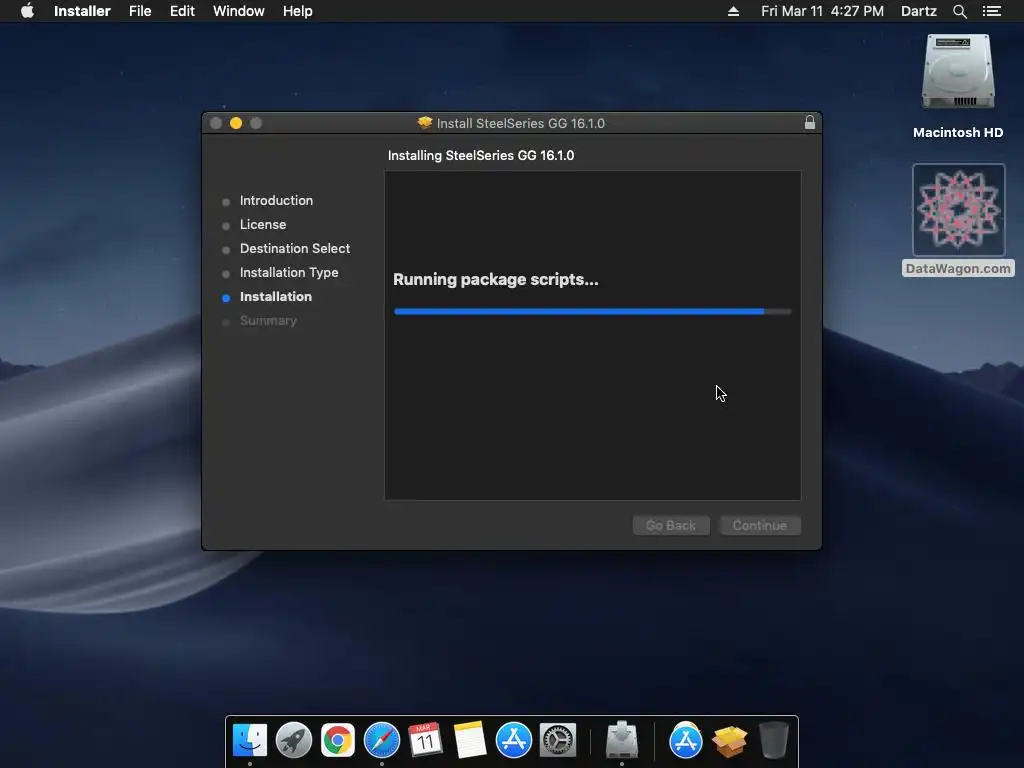Select the Installation step
Viewport: 1024px width, 768px height.
tap(276, 296)
